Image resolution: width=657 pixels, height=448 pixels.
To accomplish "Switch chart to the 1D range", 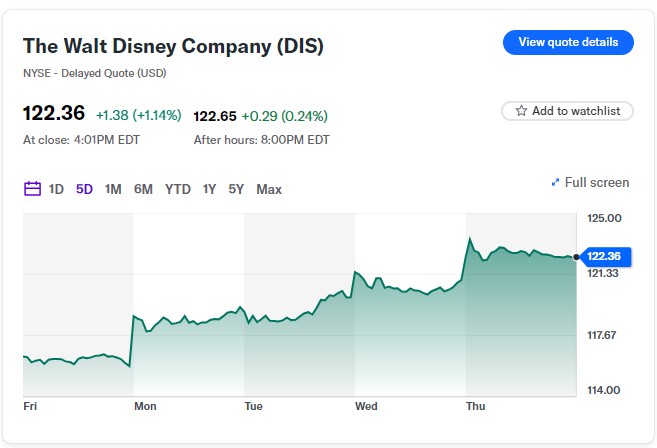I will [57, 189].
